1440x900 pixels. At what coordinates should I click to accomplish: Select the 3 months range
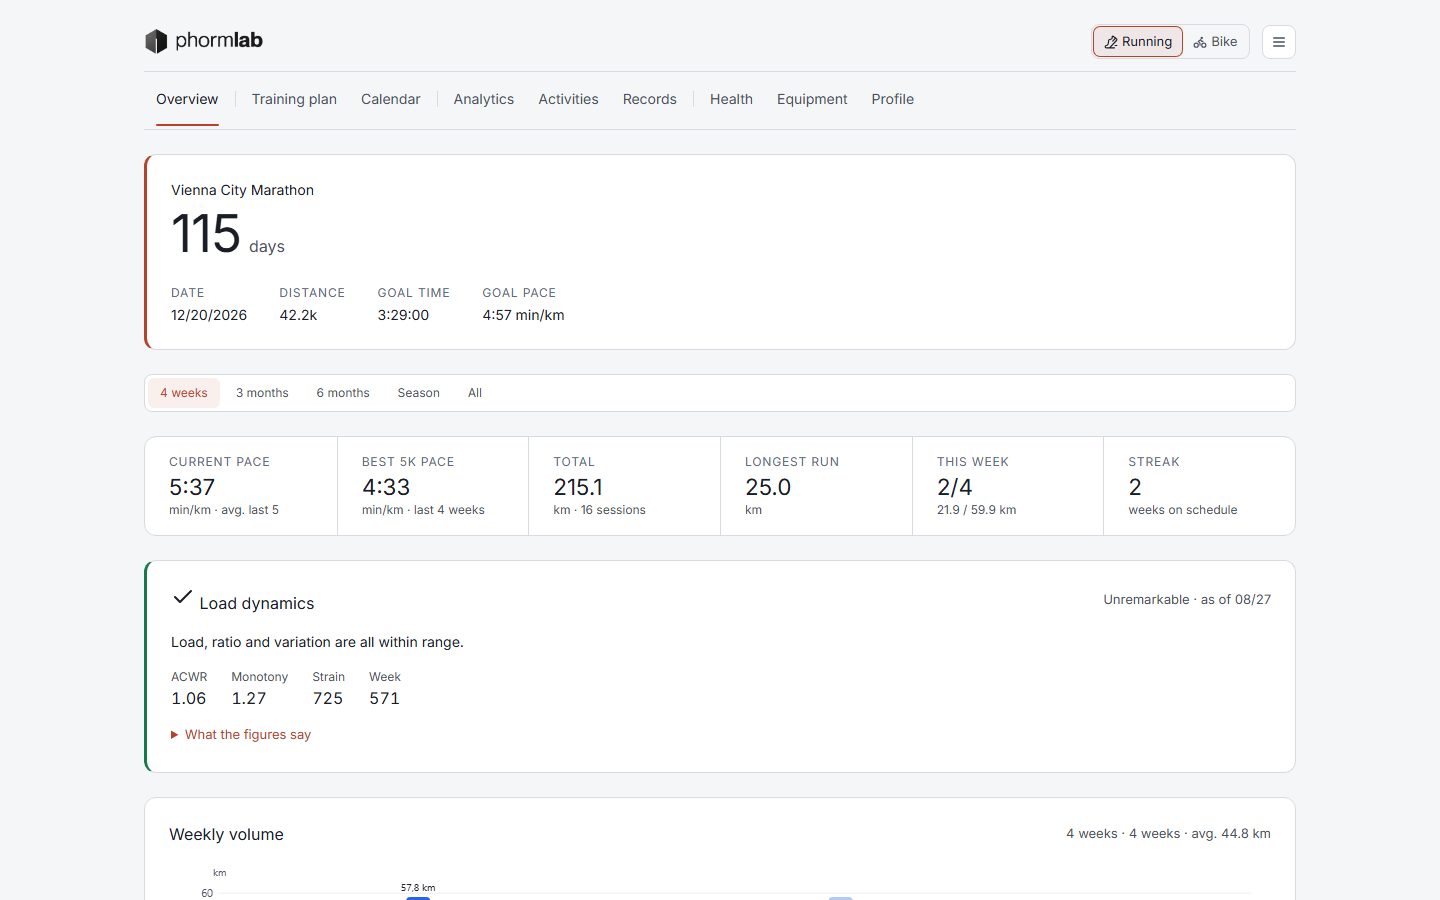point(262,393)
